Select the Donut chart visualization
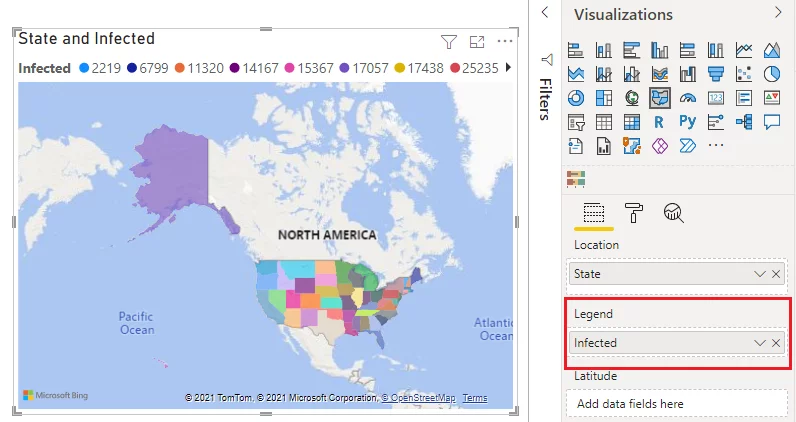The image size is (796, 422). [x=576, y=98]
